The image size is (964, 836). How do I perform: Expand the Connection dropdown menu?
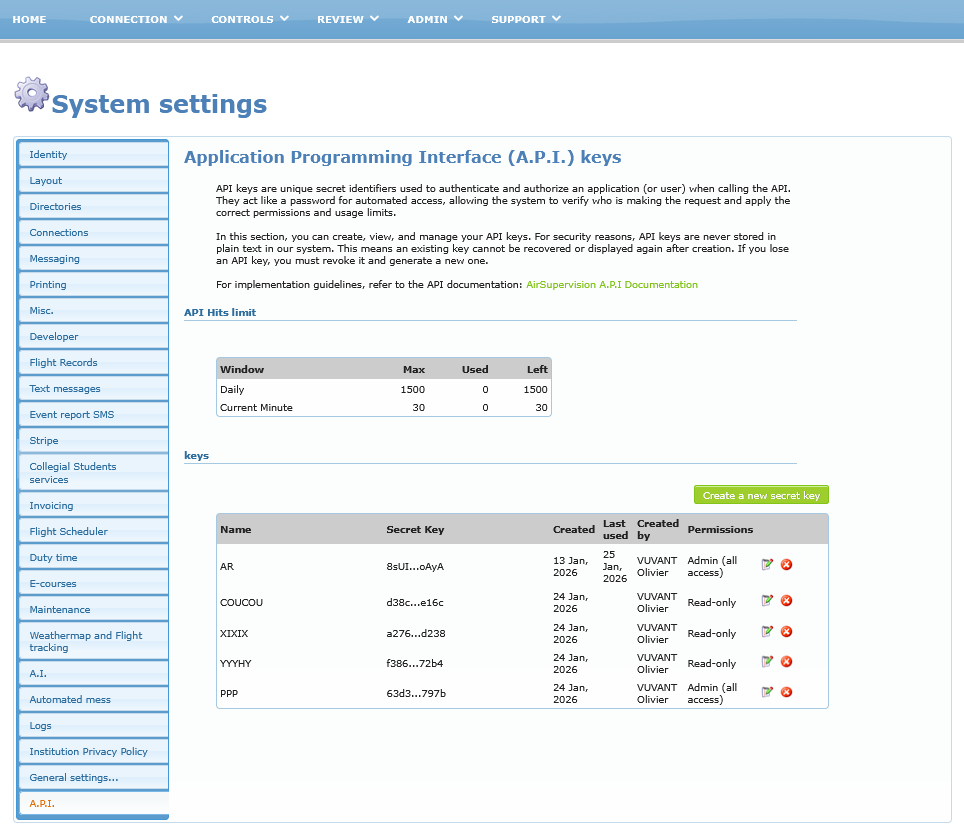pos(136,19)
